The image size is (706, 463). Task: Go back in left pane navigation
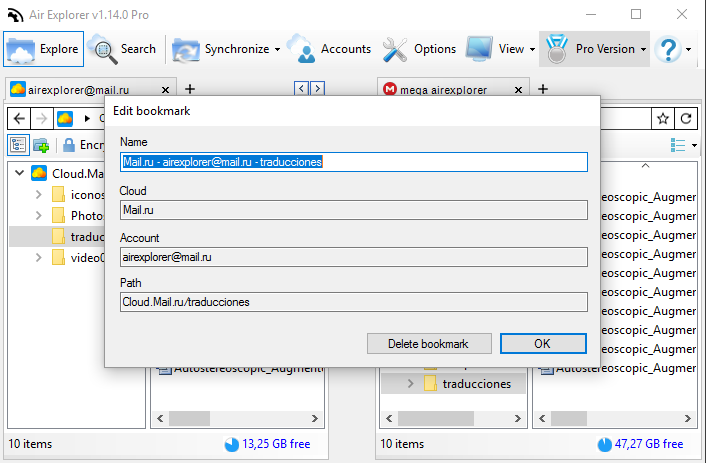19,118
